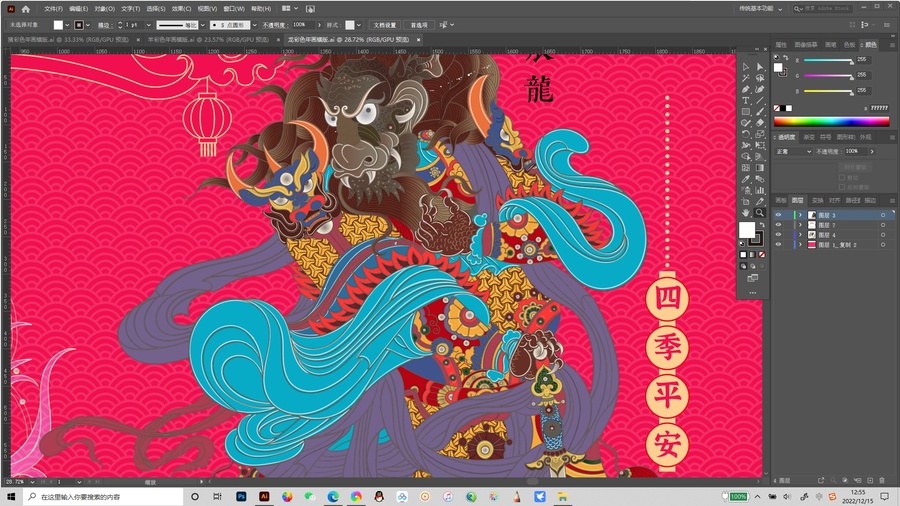
Task: Toggle visibility of 图层 1_复制 2
Action: (778, 244)
